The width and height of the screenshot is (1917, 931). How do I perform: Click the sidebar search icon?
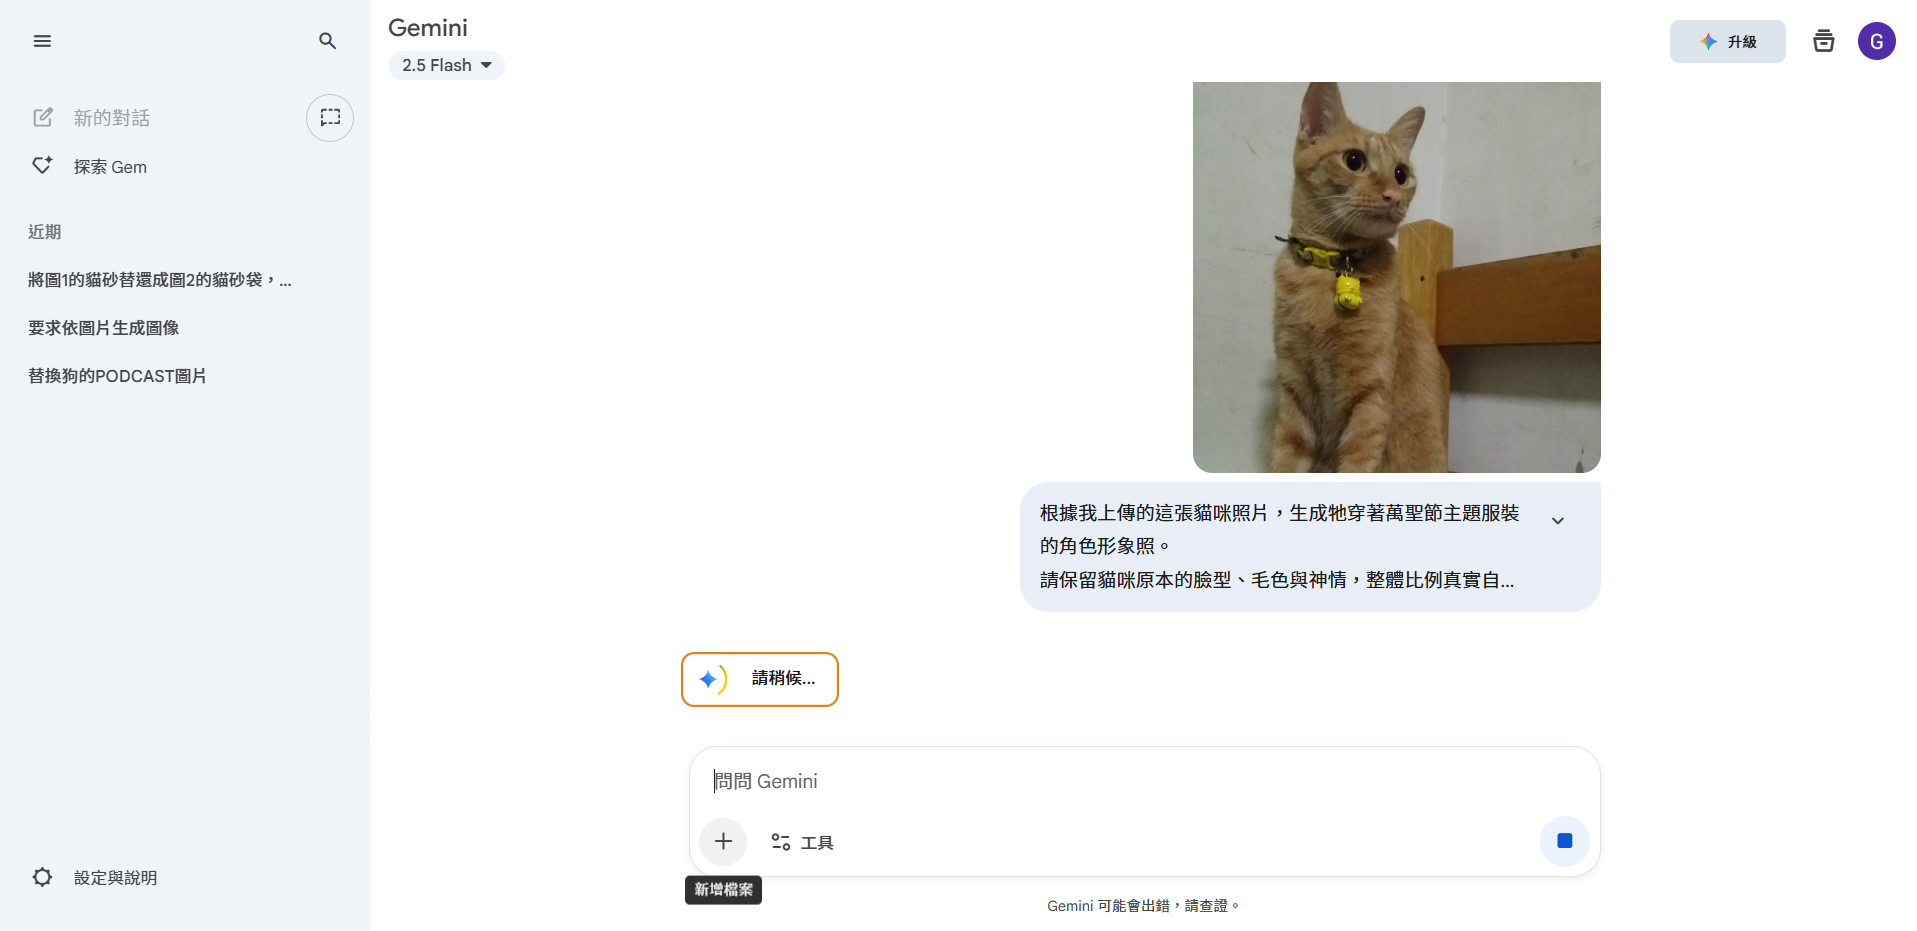pos(327,41)
